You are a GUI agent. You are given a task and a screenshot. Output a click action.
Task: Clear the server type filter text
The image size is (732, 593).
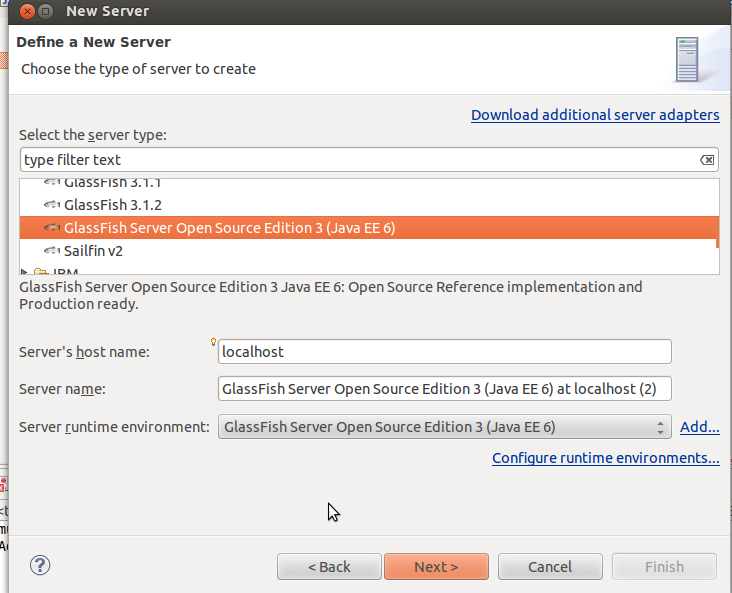tap(706, 160)
